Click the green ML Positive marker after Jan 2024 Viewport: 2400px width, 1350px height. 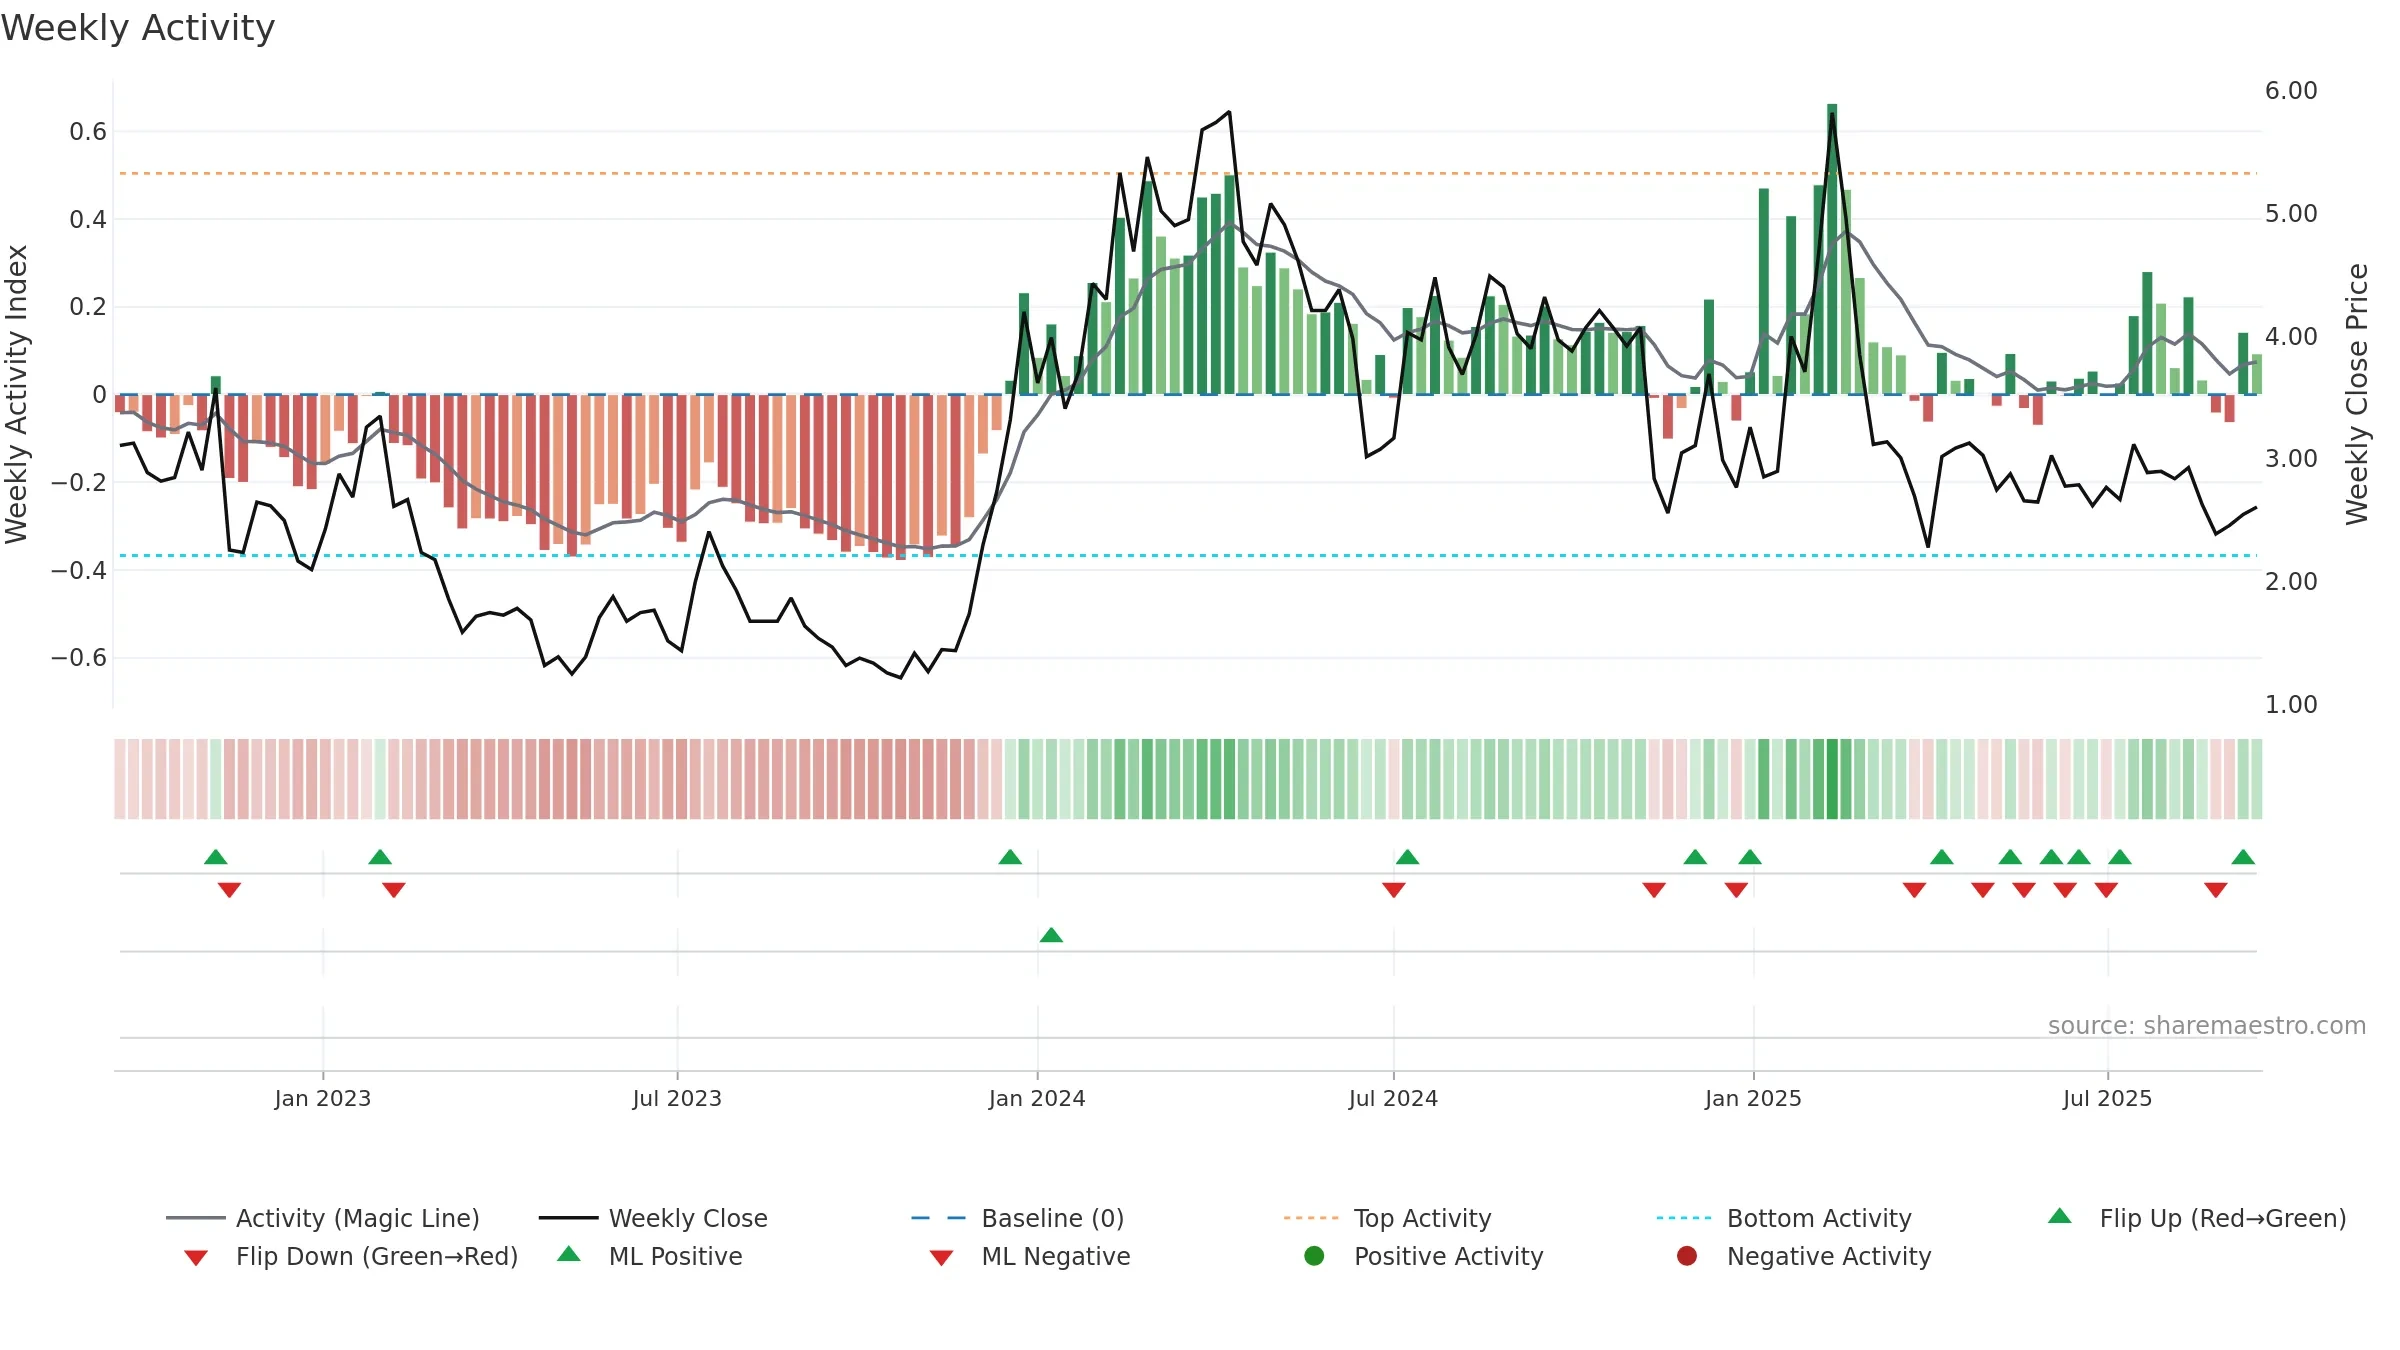pos(1051,935)
